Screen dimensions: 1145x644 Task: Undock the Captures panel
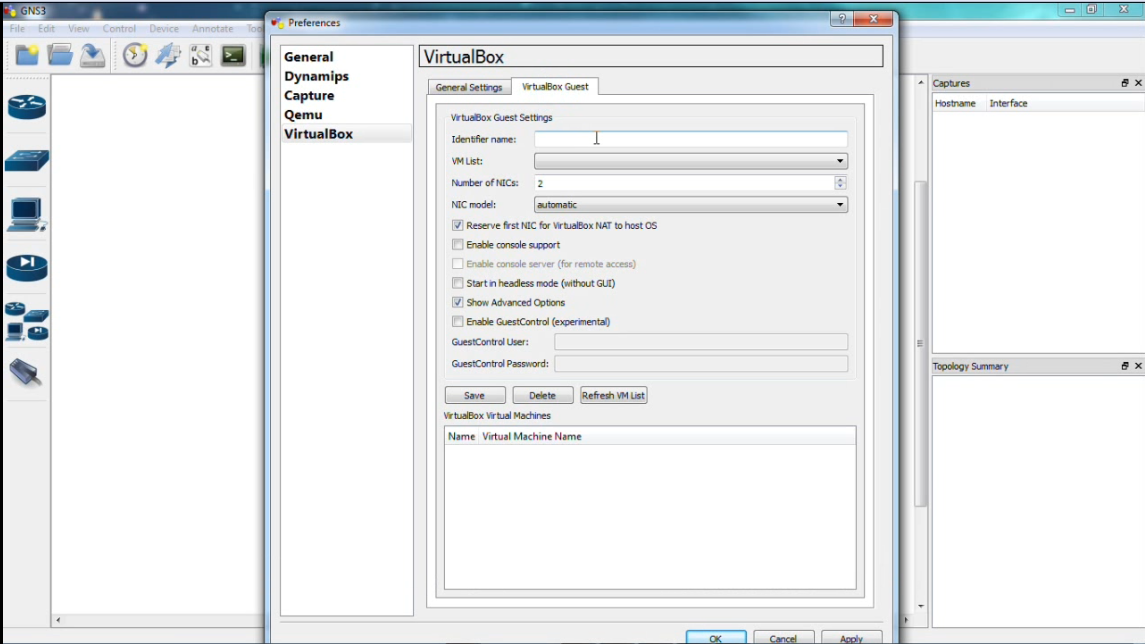point(1125,83)
